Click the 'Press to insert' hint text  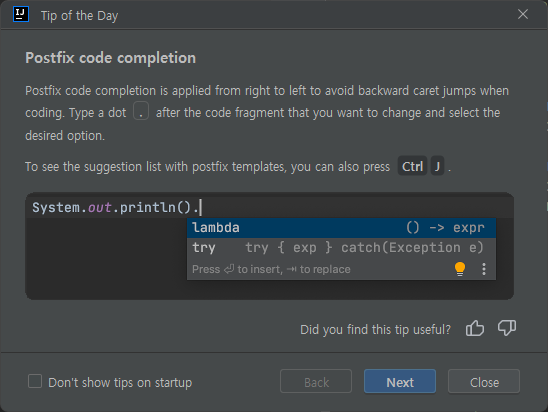tap(271, 269)
